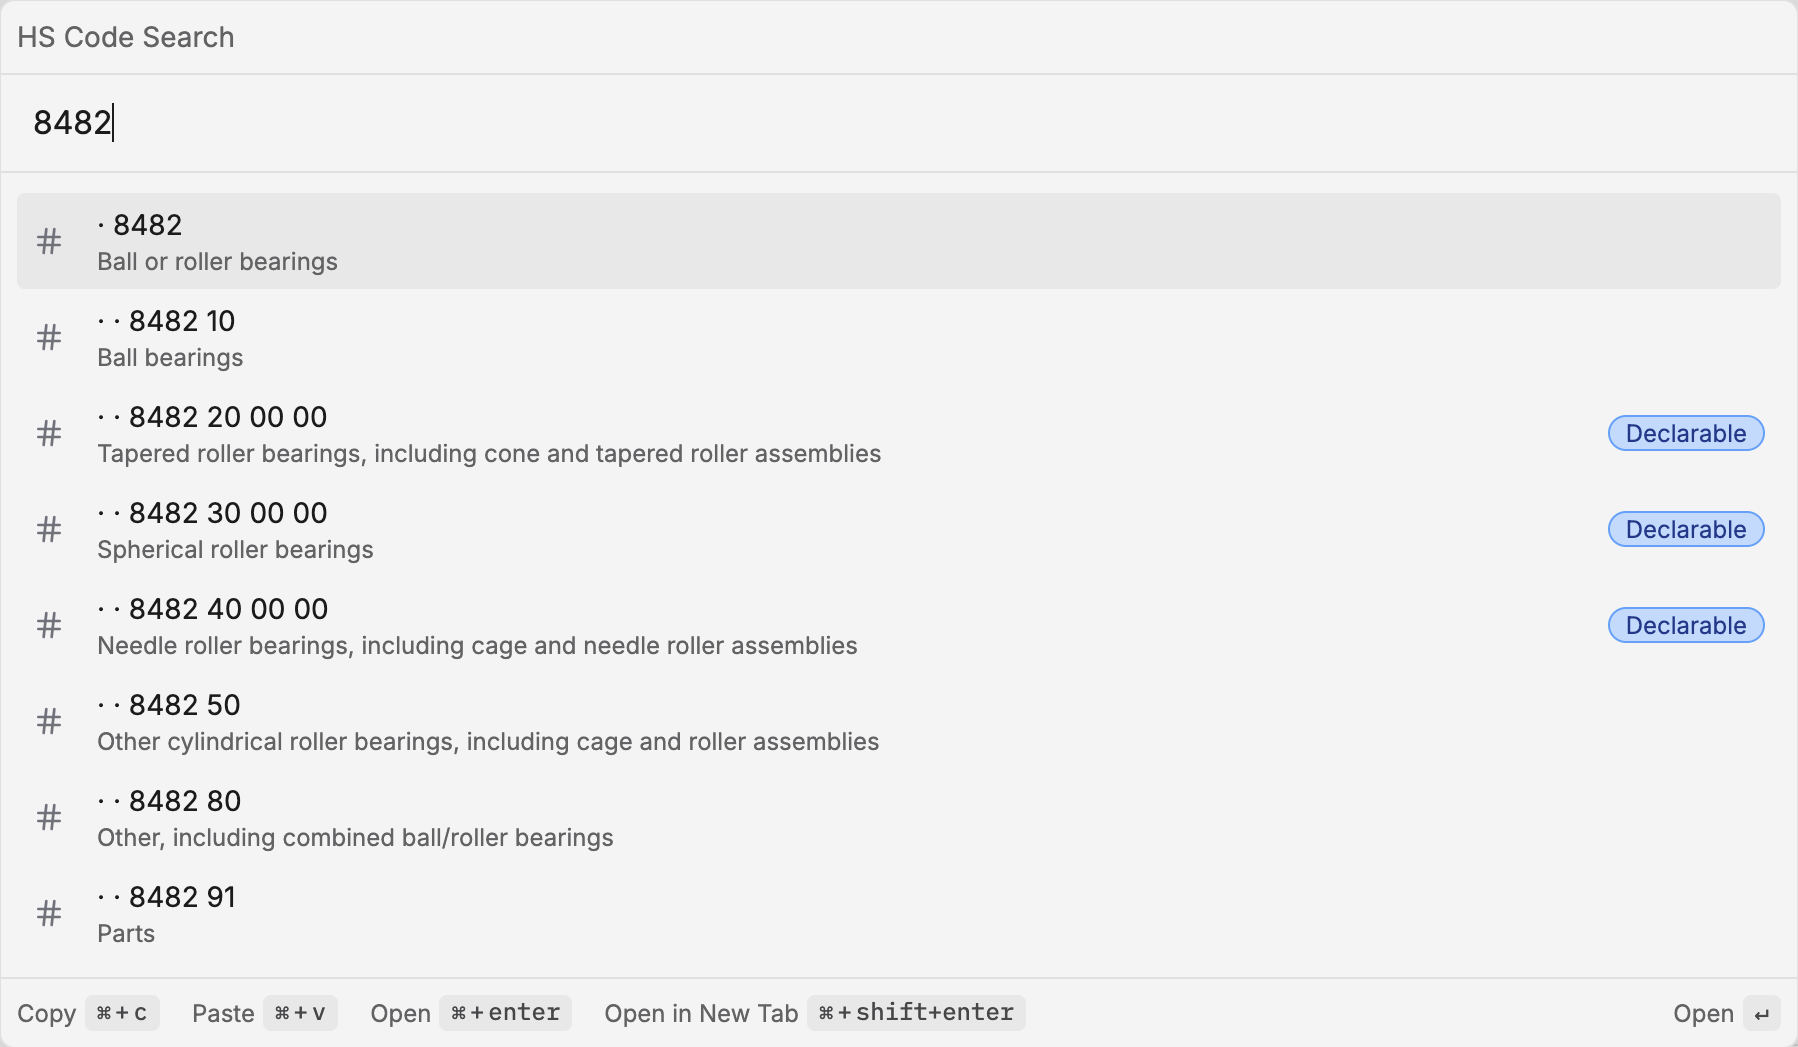Click the Declarable badge on 8482 20 00 00
The width and height of the screenshot is (1798, 1047).
pos(1685,433)
